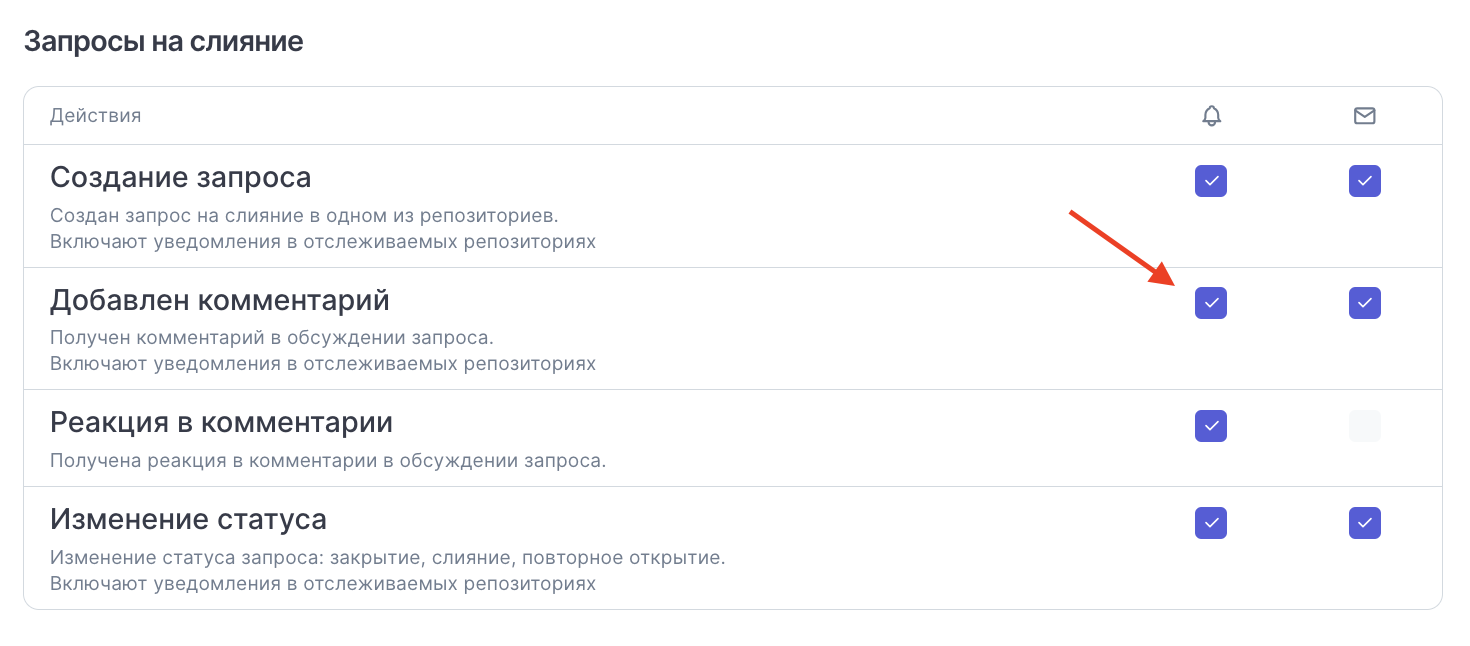Screen dimensions: 1470x646
Task: Click the Действия column header
Action: pos(95,116)
